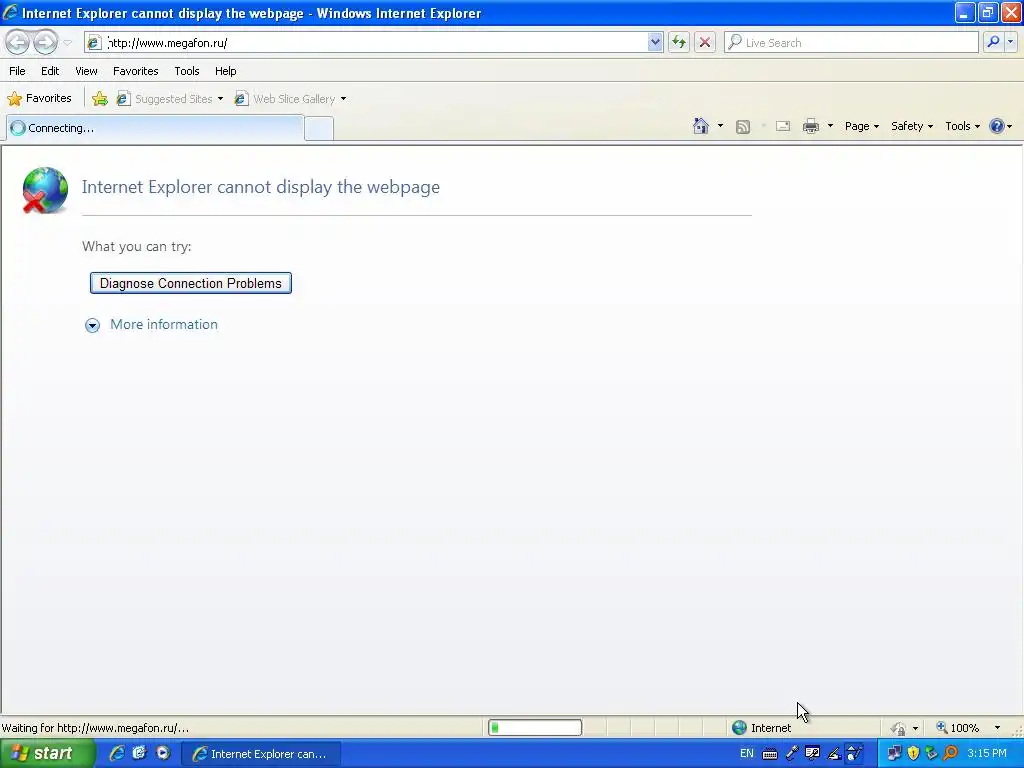Expand the Suggested Sites dropdown arrow
Image resolution: width=1024 pixels, height=768 pixels.
[220, 99]
